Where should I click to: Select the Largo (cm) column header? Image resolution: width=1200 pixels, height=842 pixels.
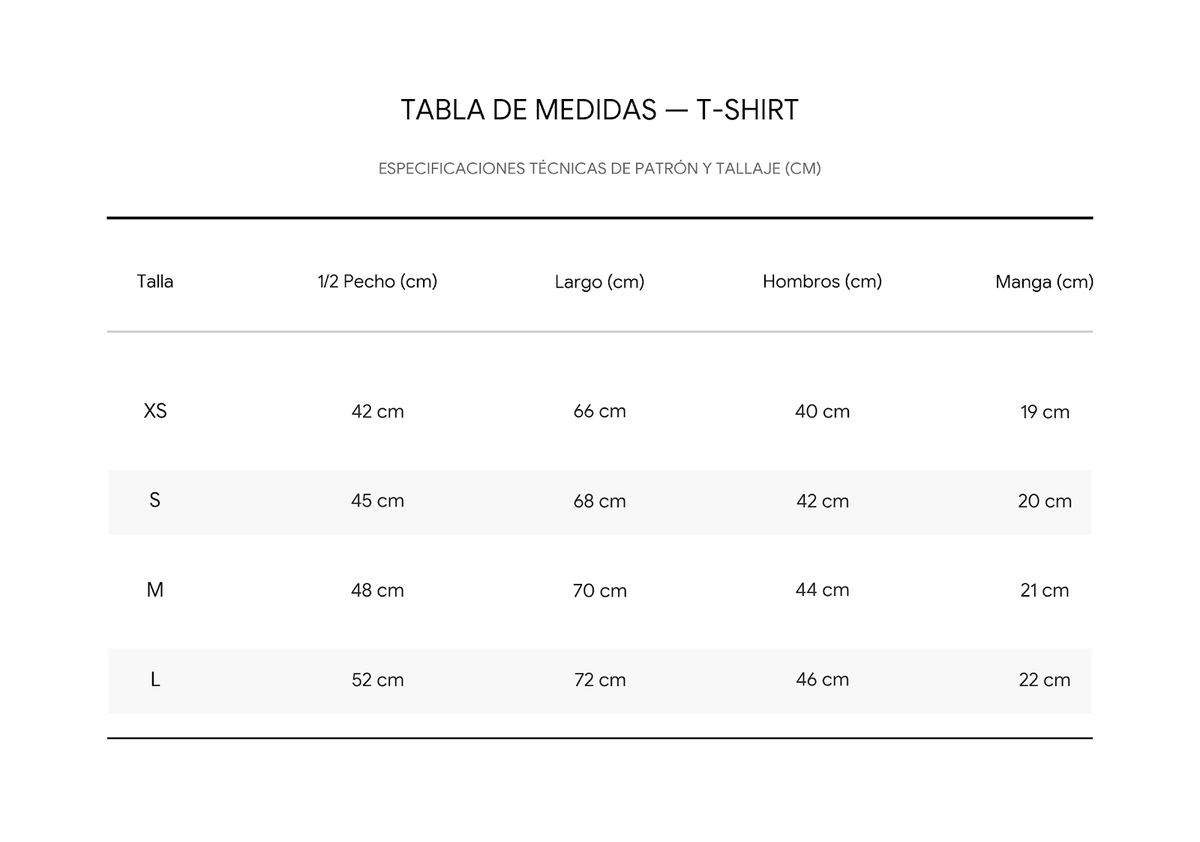coord(600,282)
